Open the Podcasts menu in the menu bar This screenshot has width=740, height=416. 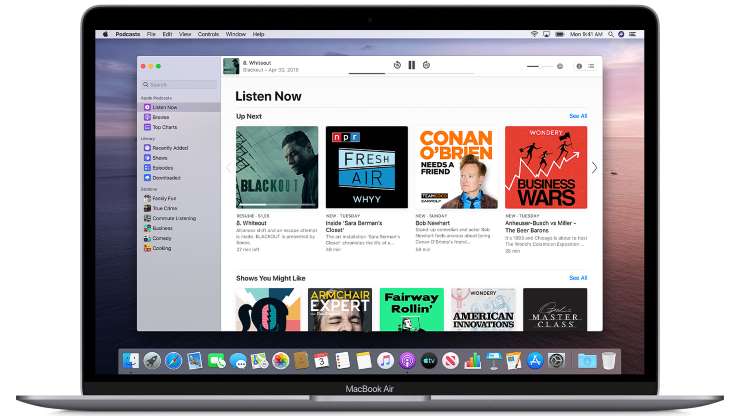coord(128,34)
